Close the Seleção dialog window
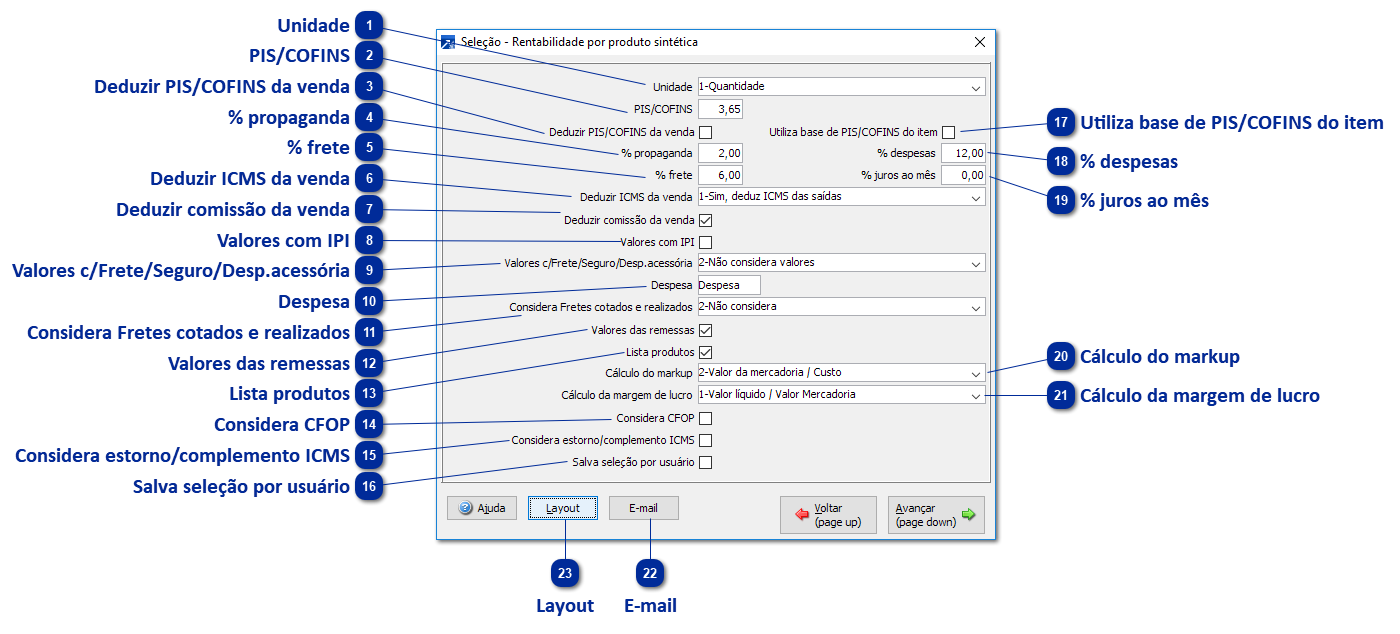This screenshot has height=634, width=1400. click(x=980, y=42)
